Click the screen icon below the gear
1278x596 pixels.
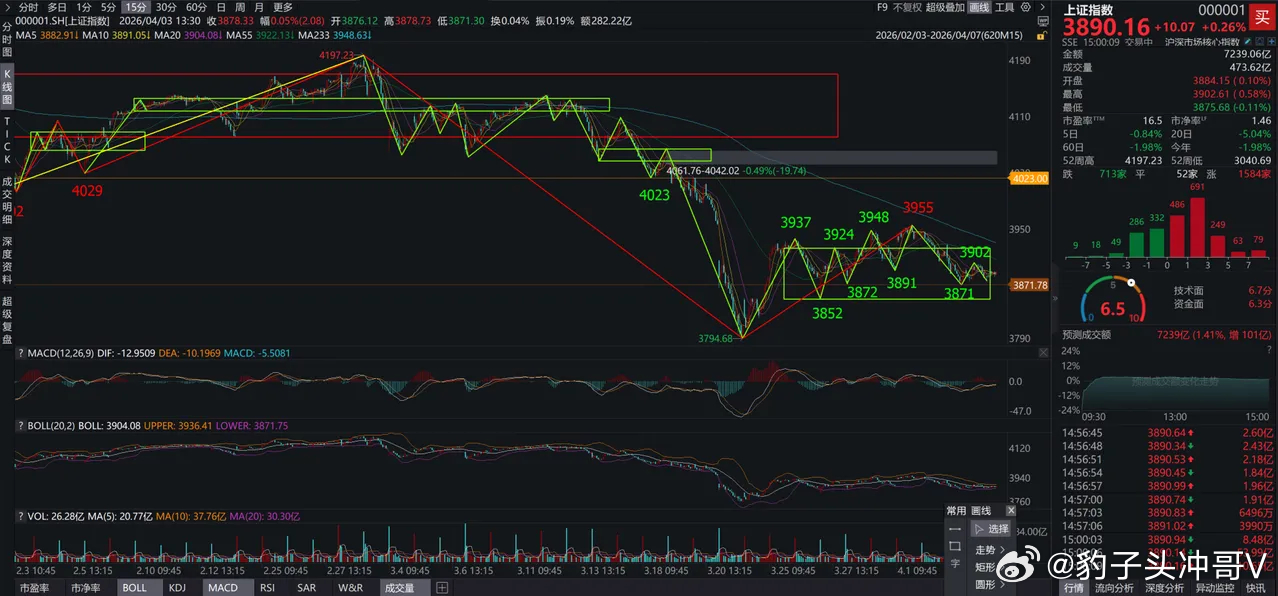click(x=1043, y=21)
